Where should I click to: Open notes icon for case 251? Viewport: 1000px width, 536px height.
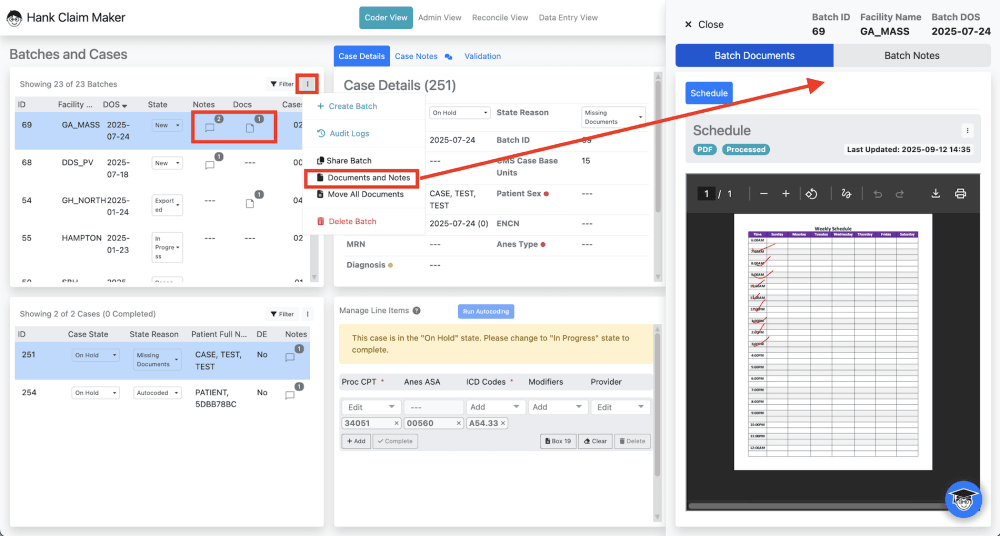pos(290,357)
